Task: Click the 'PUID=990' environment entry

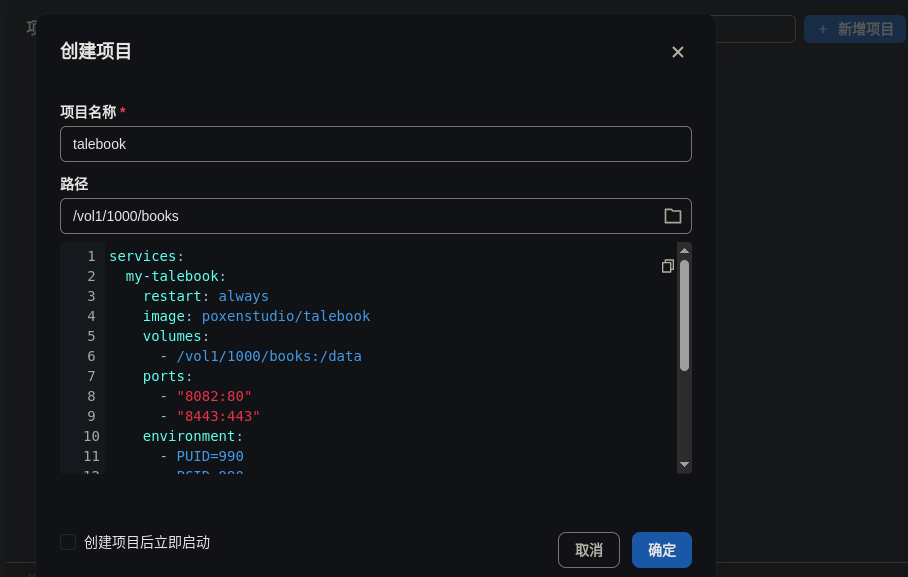Action: tap(210, 457)
